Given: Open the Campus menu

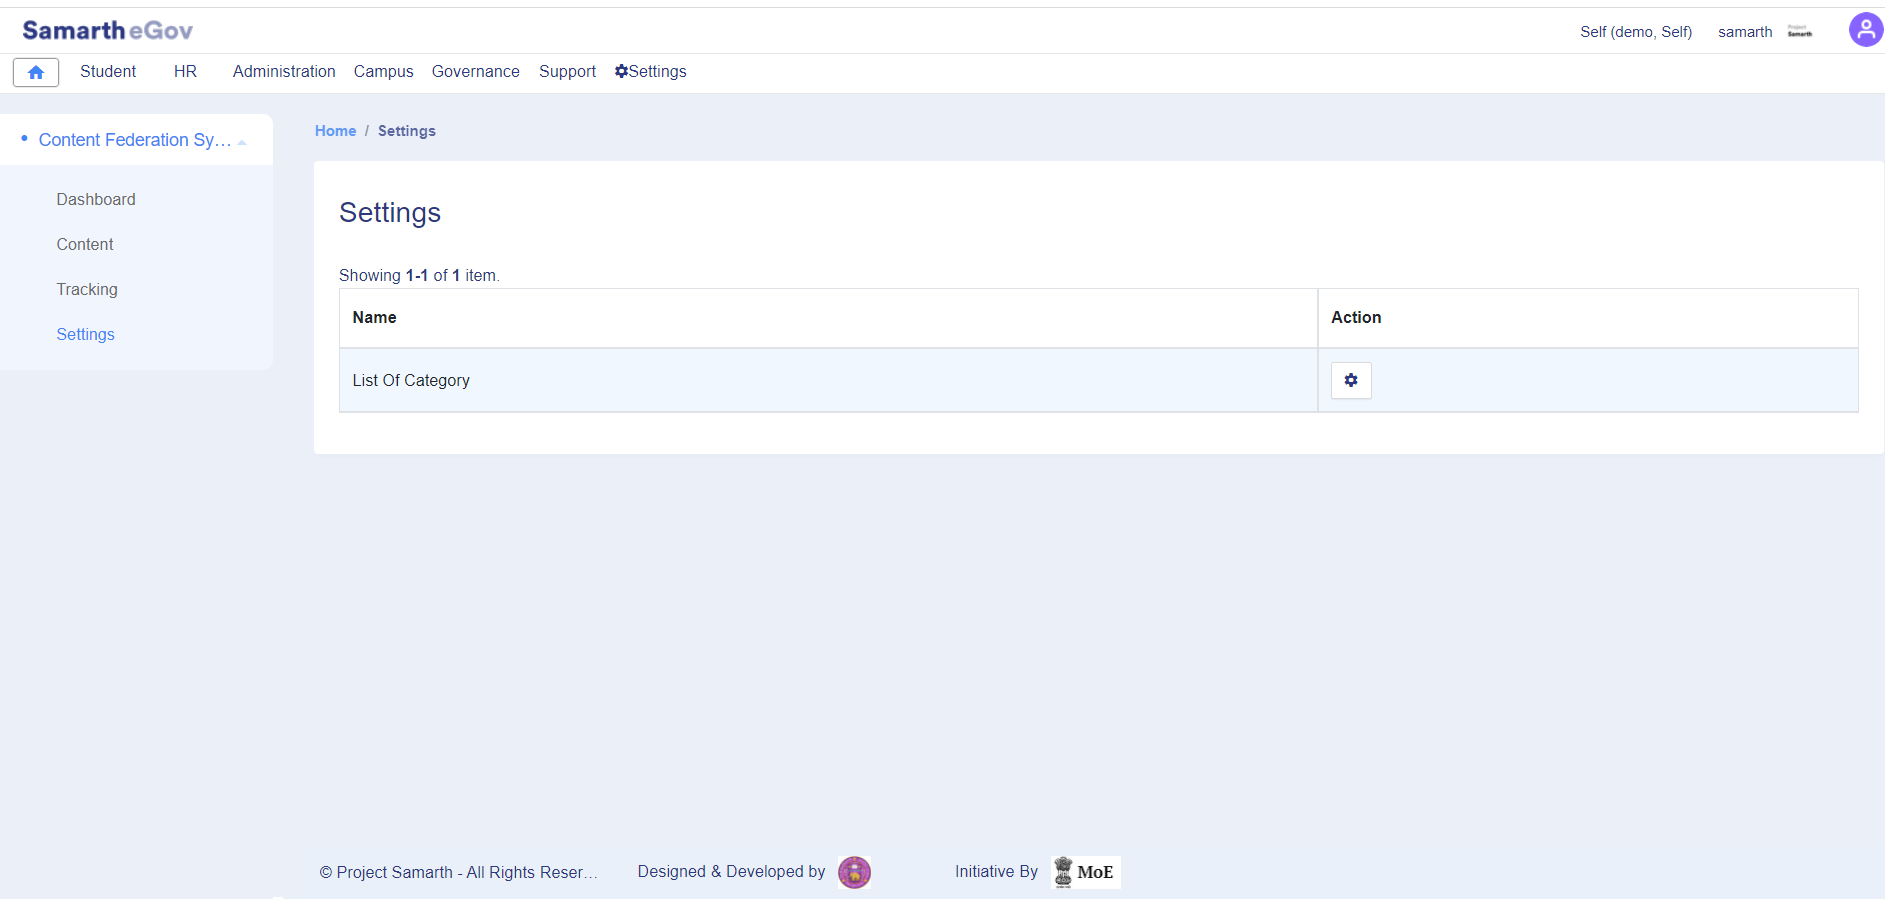Looking at the screenshot, I should [x=383, y=72].
